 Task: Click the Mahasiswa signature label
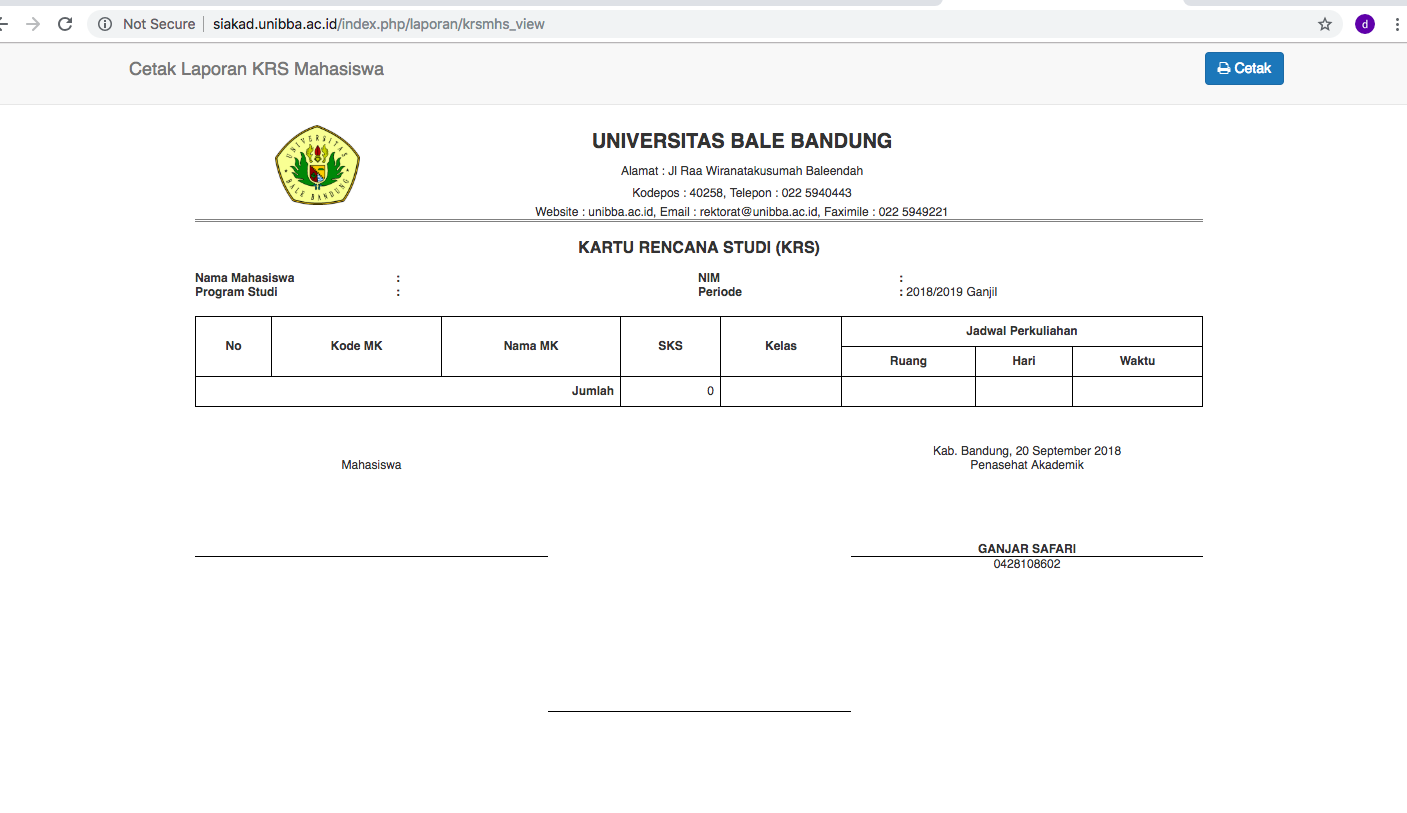coord(371,465)
